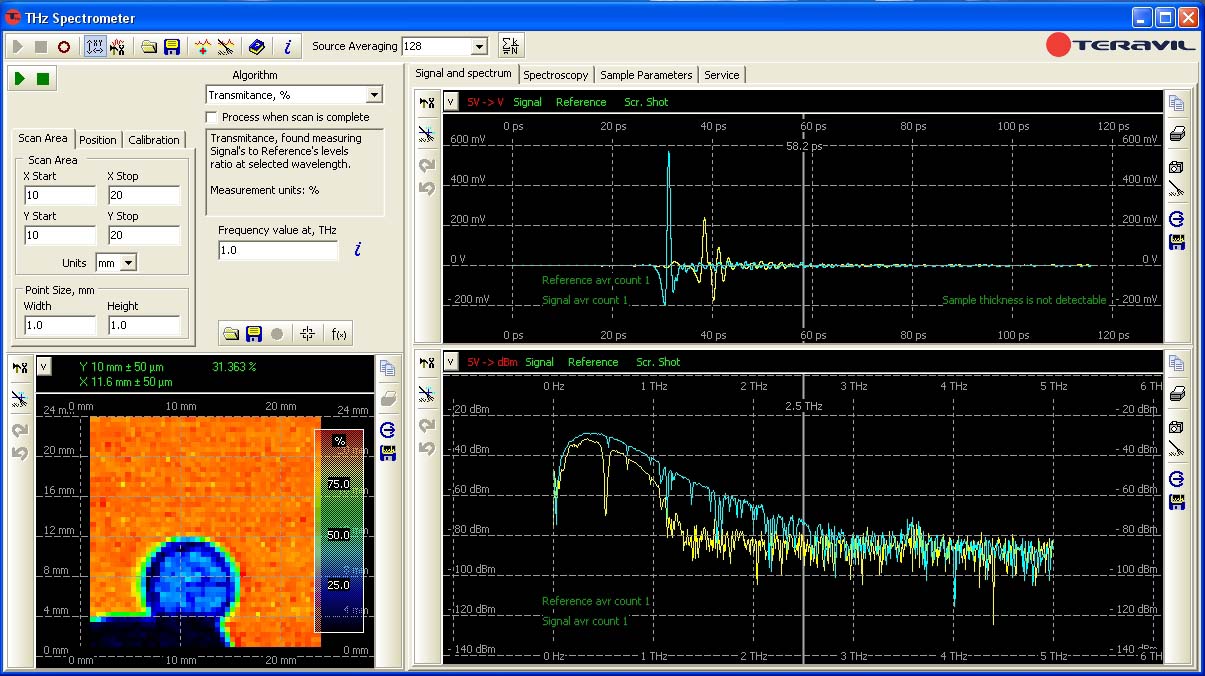Screen dimensions: 1205x676
Task: Open the Source Averaging dropdown
Action: point(479,47)
